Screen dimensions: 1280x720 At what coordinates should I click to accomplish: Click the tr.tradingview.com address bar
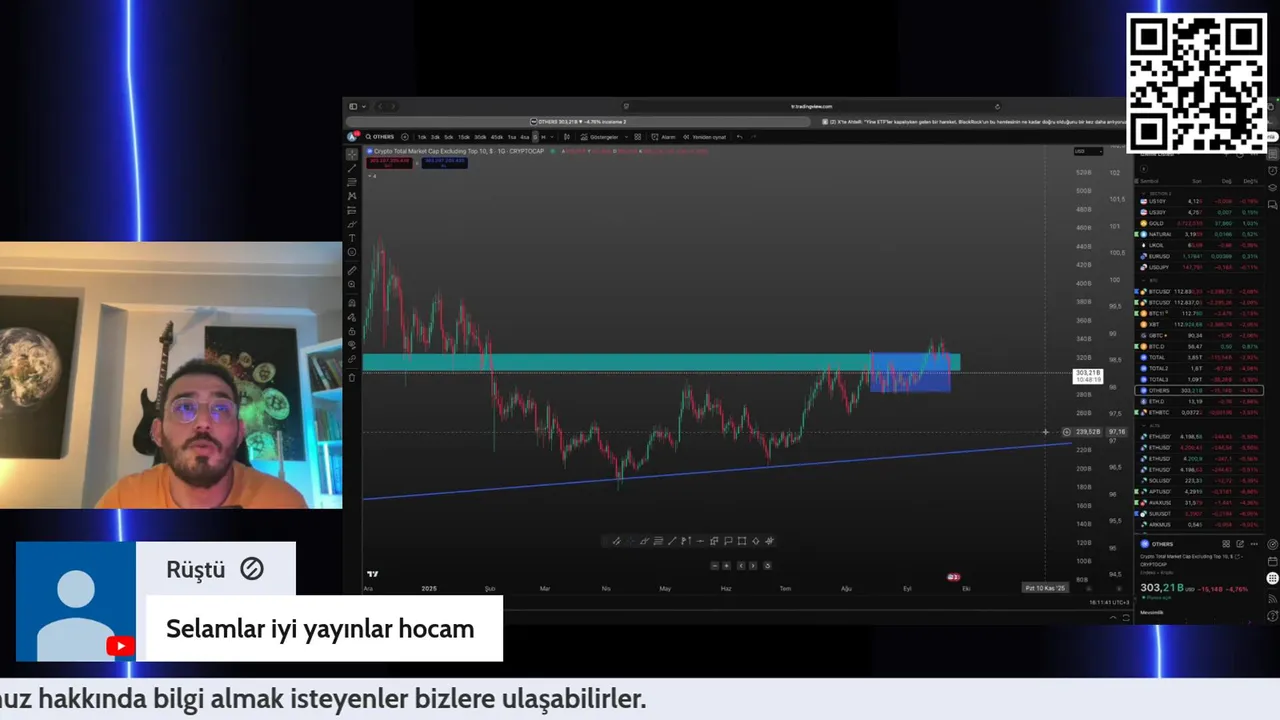point(812,106)
